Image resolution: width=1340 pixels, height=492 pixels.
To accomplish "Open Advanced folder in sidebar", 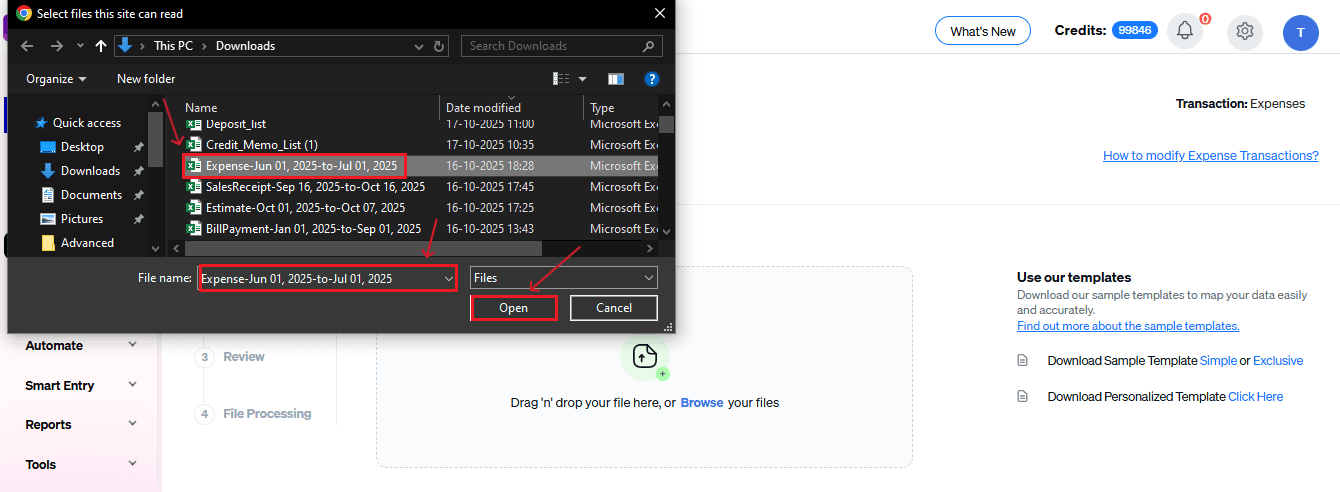I will 77,243.
